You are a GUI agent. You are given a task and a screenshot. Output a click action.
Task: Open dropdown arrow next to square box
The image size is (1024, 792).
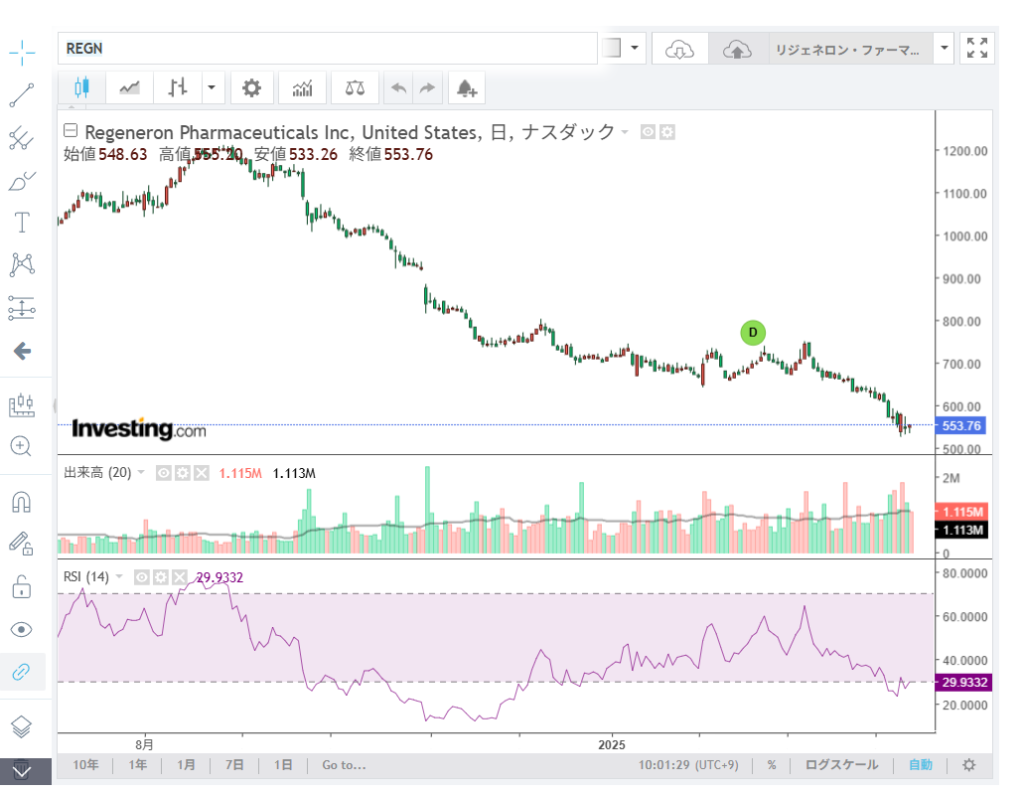634,48
